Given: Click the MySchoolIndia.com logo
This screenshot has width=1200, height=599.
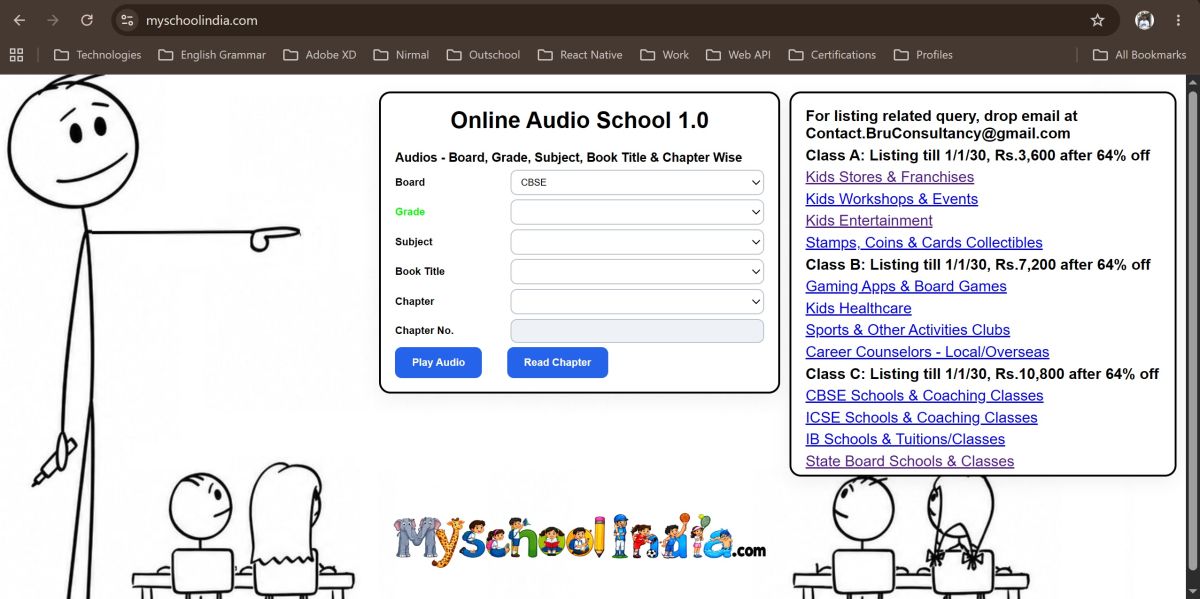Looking at the screenshot, I should click(x=580, y=538).
